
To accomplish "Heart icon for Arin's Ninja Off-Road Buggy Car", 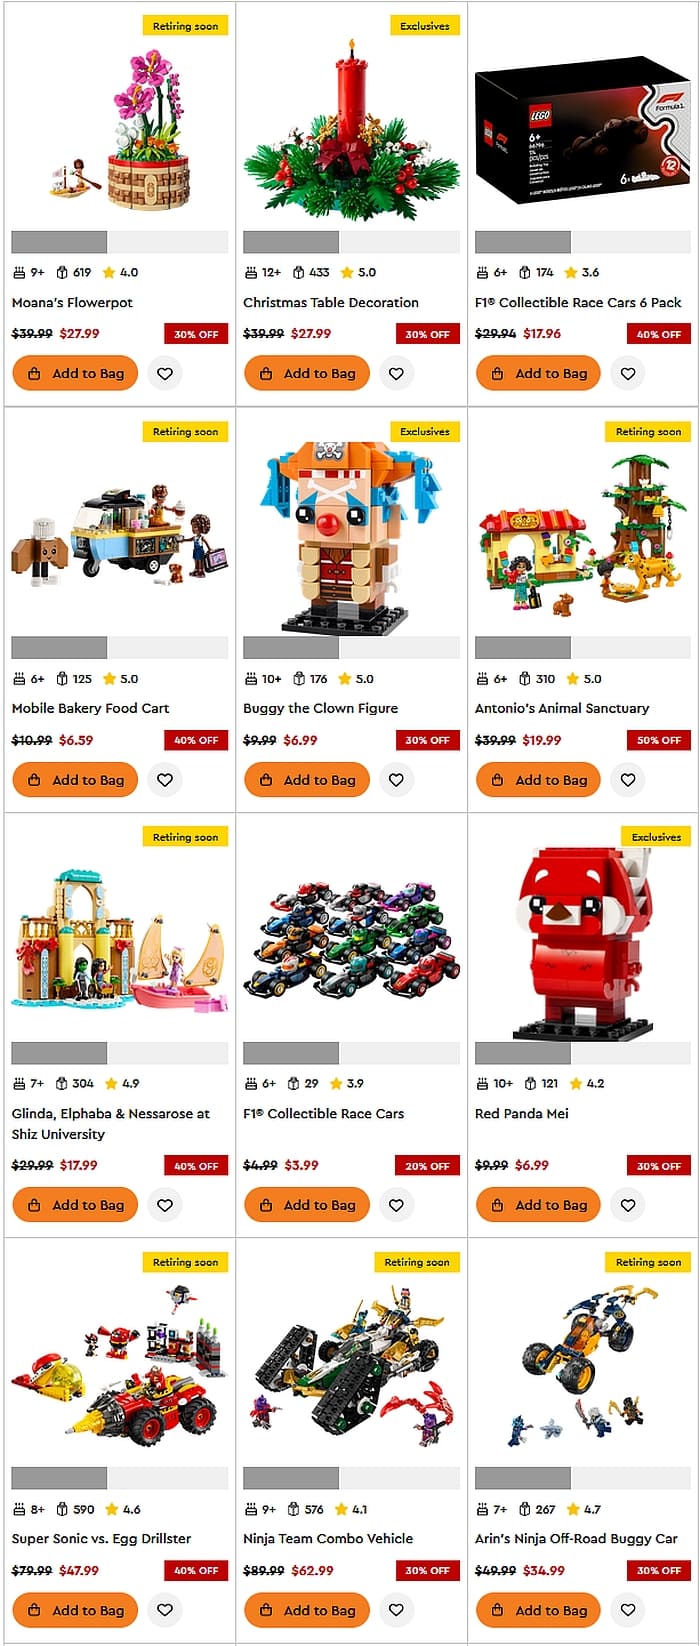I will [x=628, y=1610].
